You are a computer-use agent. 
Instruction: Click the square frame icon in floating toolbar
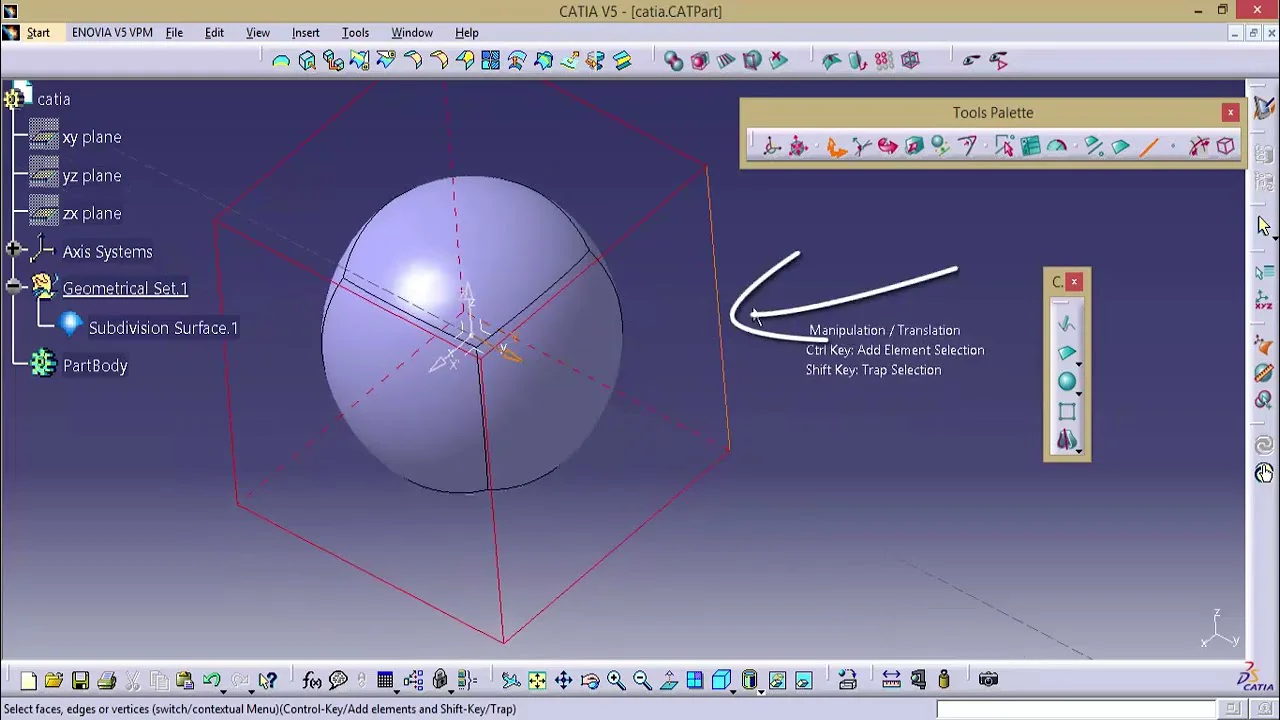click(1066, 411)
